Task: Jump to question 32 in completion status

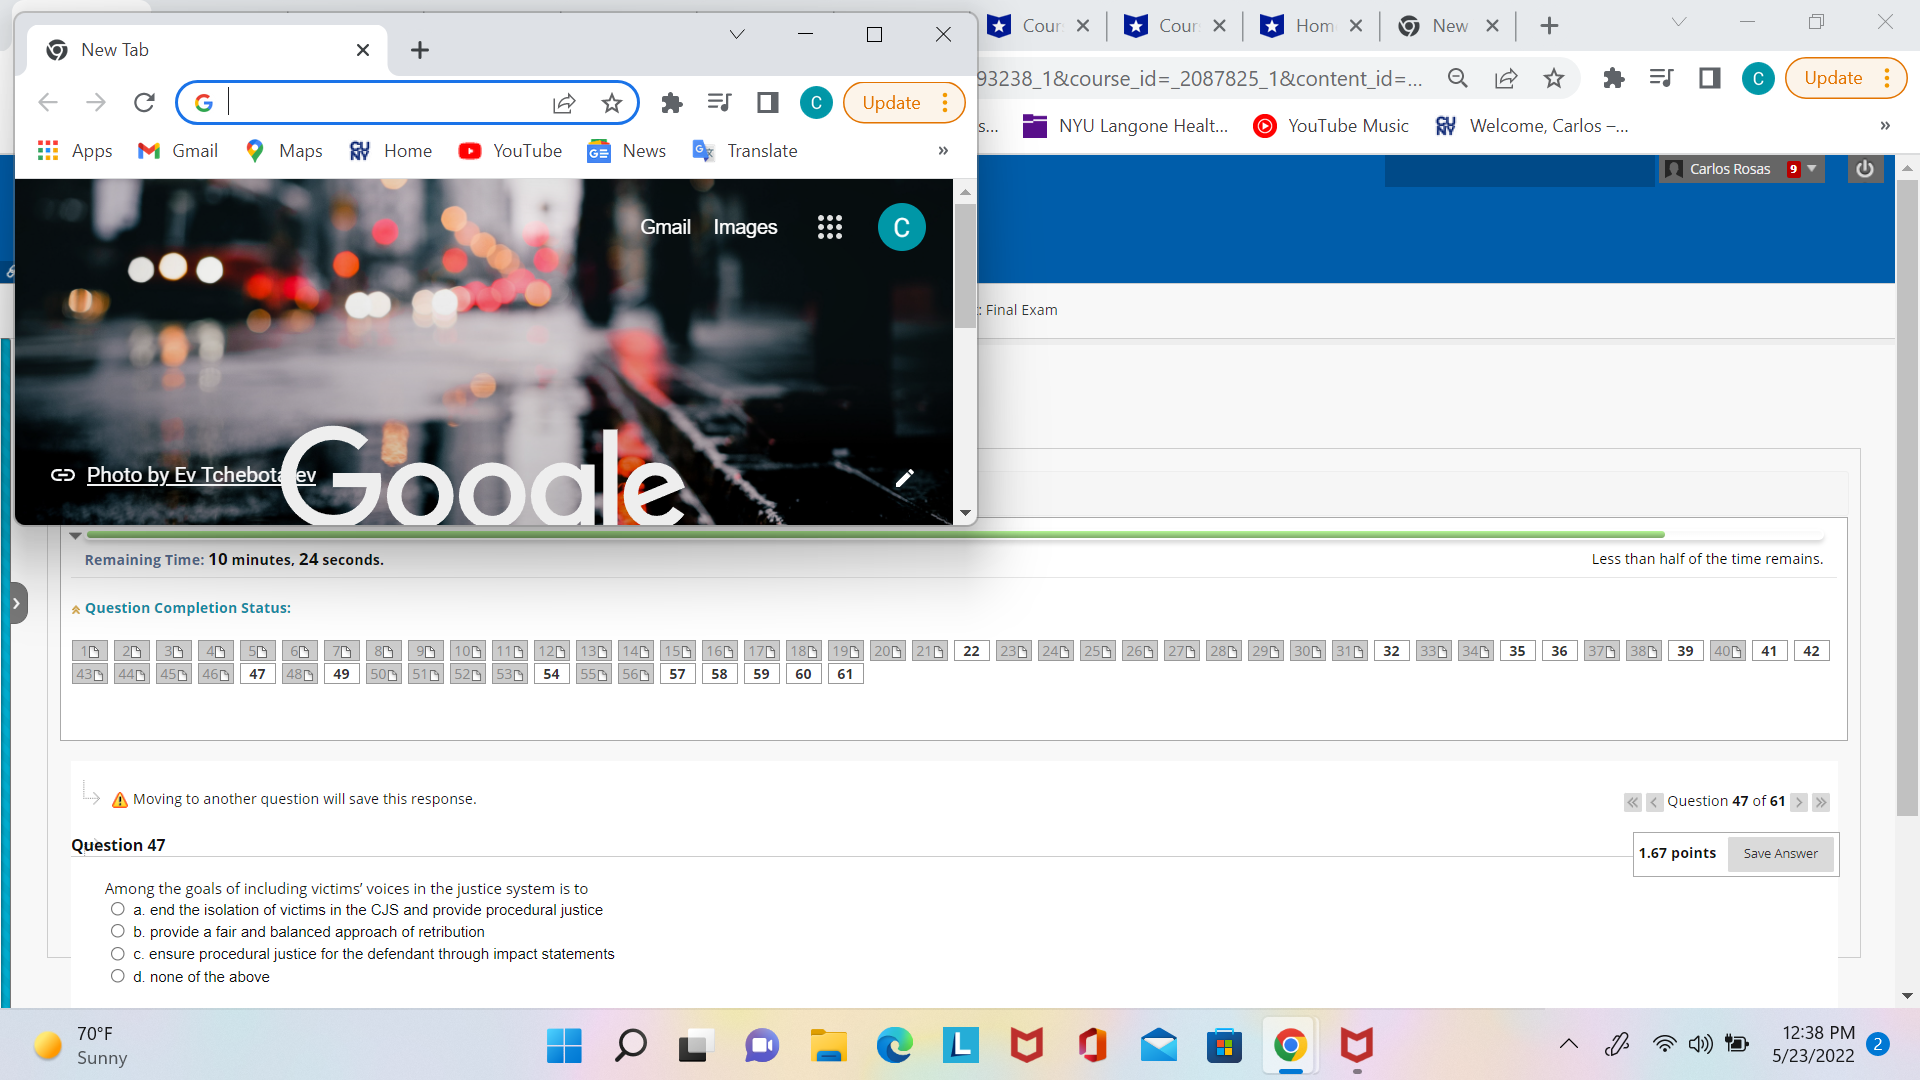Action: tap(1391, 650)
